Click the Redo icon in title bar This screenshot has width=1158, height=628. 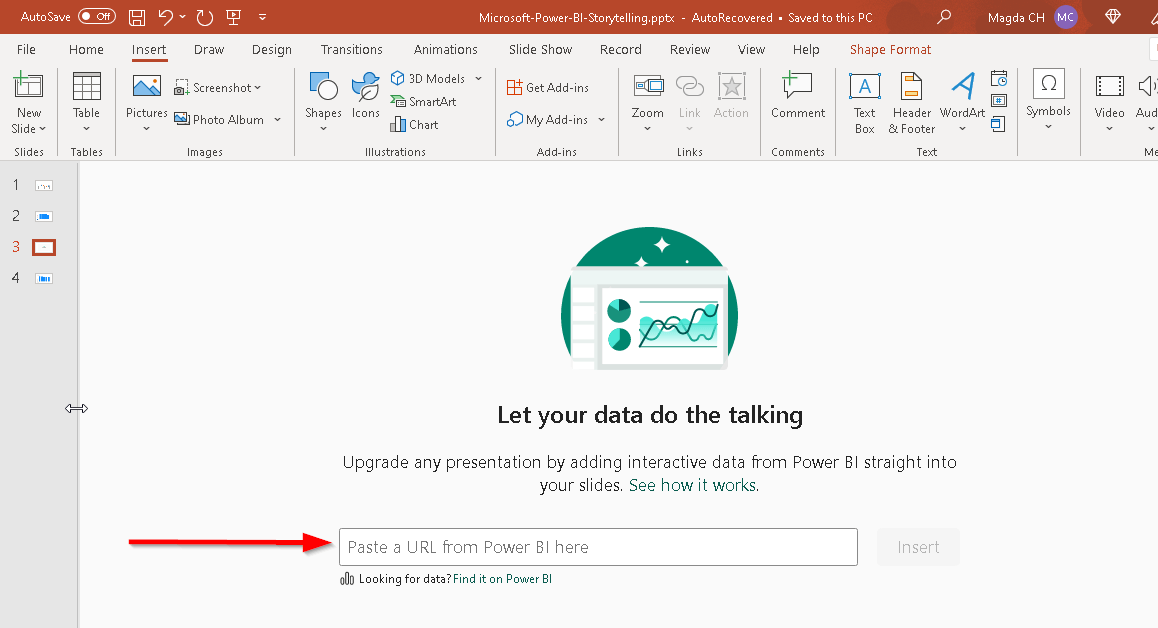[x=205, y=17]
